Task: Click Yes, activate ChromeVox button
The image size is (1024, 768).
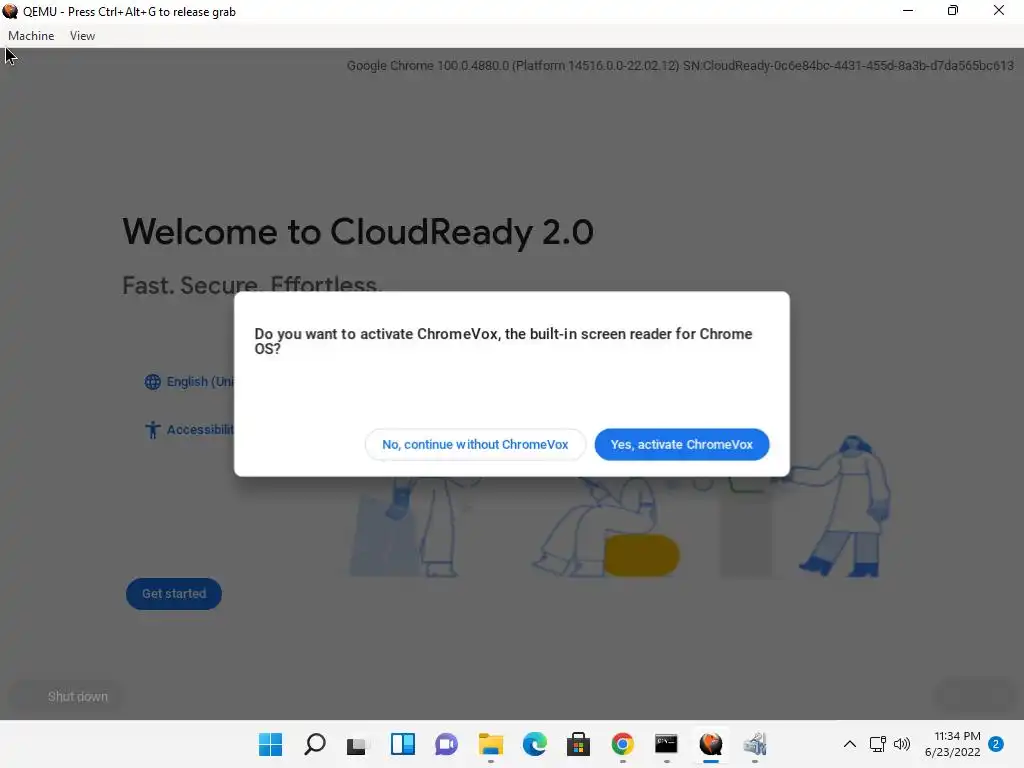Action: [x=682, y=444]
